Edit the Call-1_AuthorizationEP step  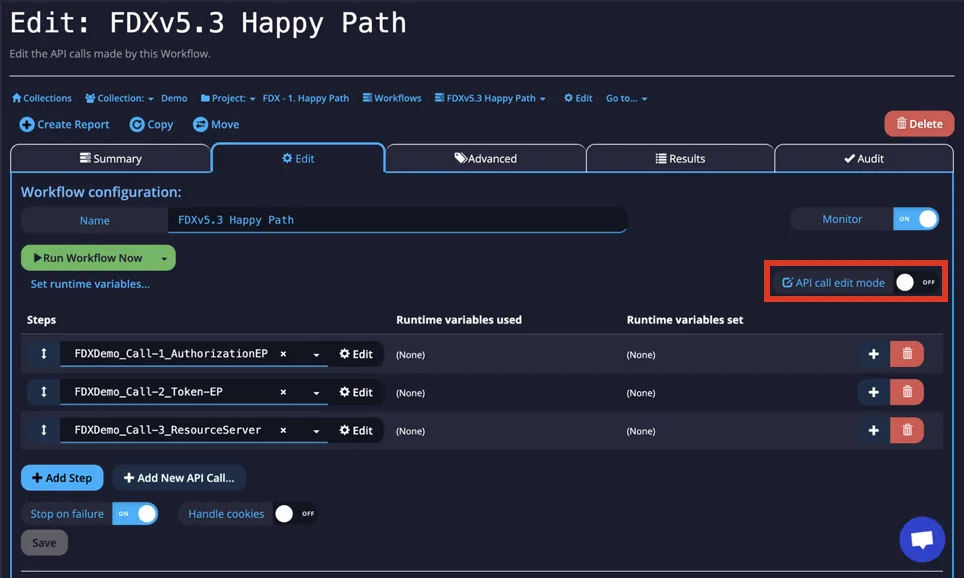(x=356, y=354)
